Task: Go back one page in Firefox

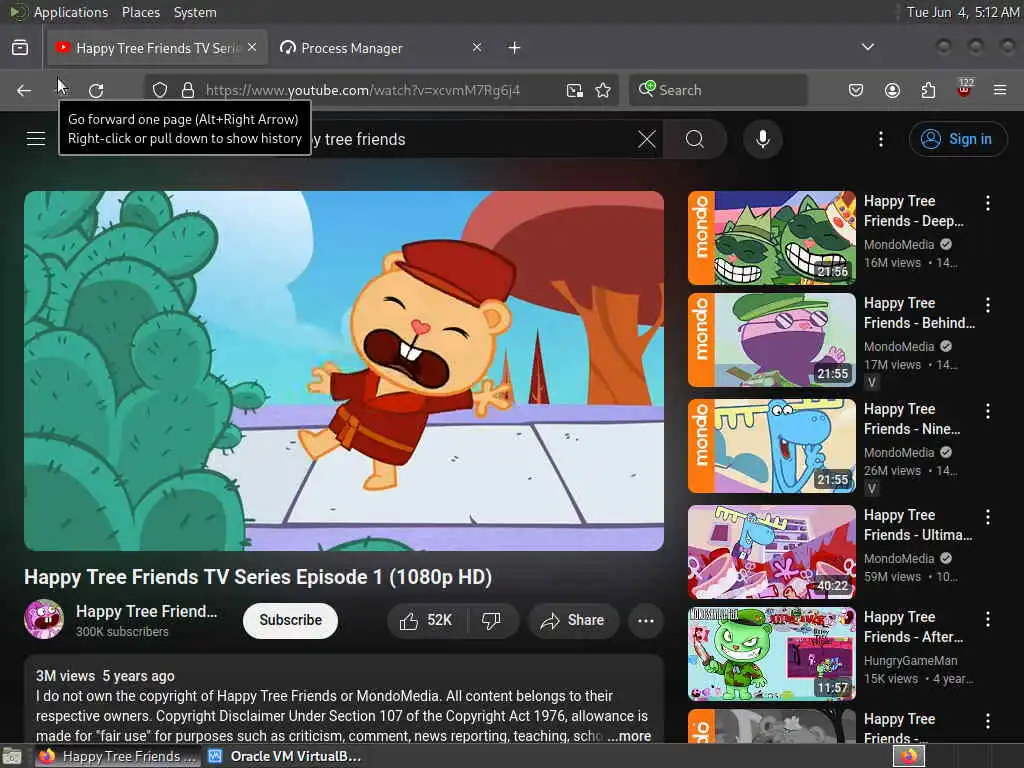Action: (x=24, y=90)
